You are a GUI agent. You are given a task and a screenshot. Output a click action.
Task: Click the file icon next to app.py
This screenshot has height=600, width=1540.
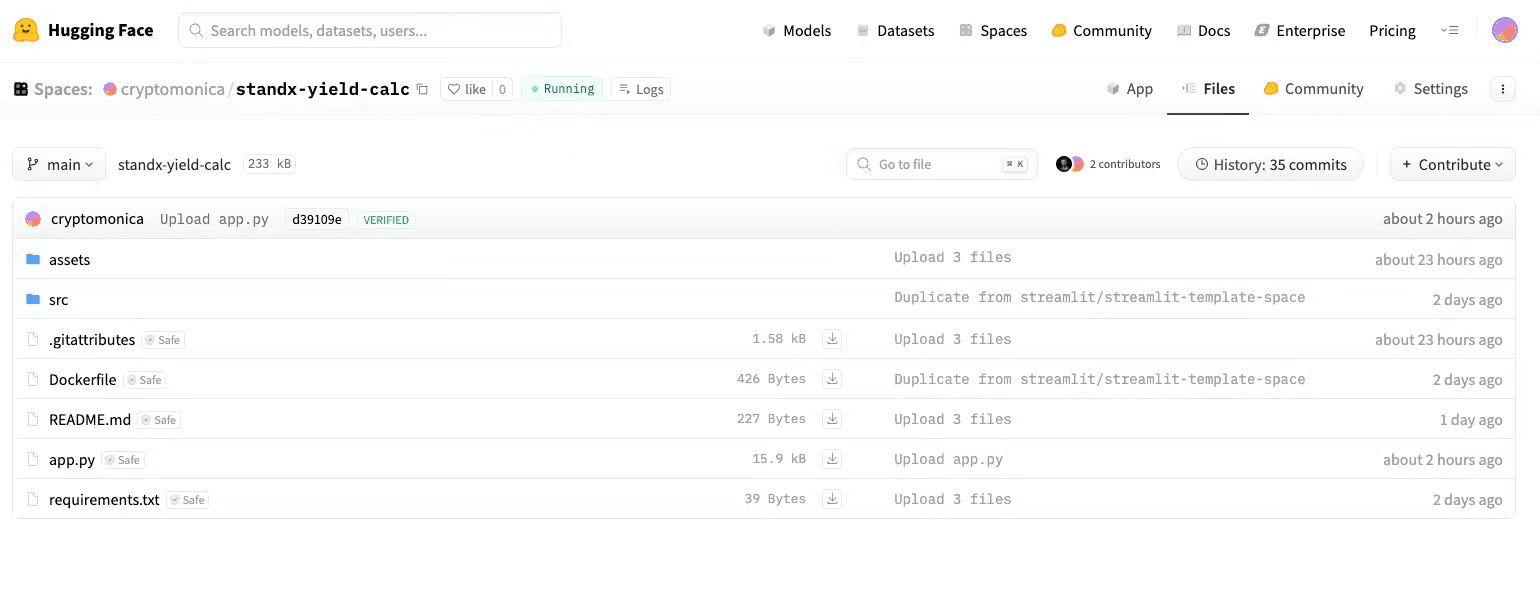coord(33,459)
